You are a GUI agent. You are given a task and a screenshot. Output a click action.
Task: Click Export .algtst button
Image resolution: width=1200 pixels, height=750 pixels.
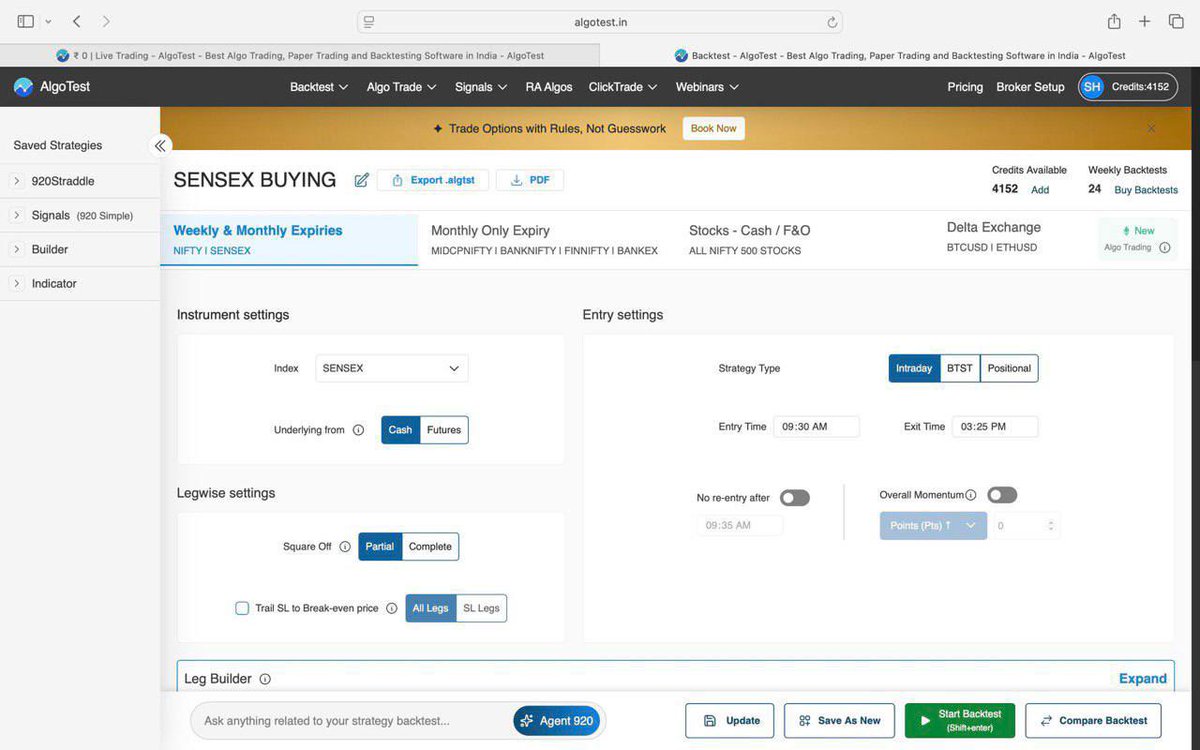(x=433, y=180)
